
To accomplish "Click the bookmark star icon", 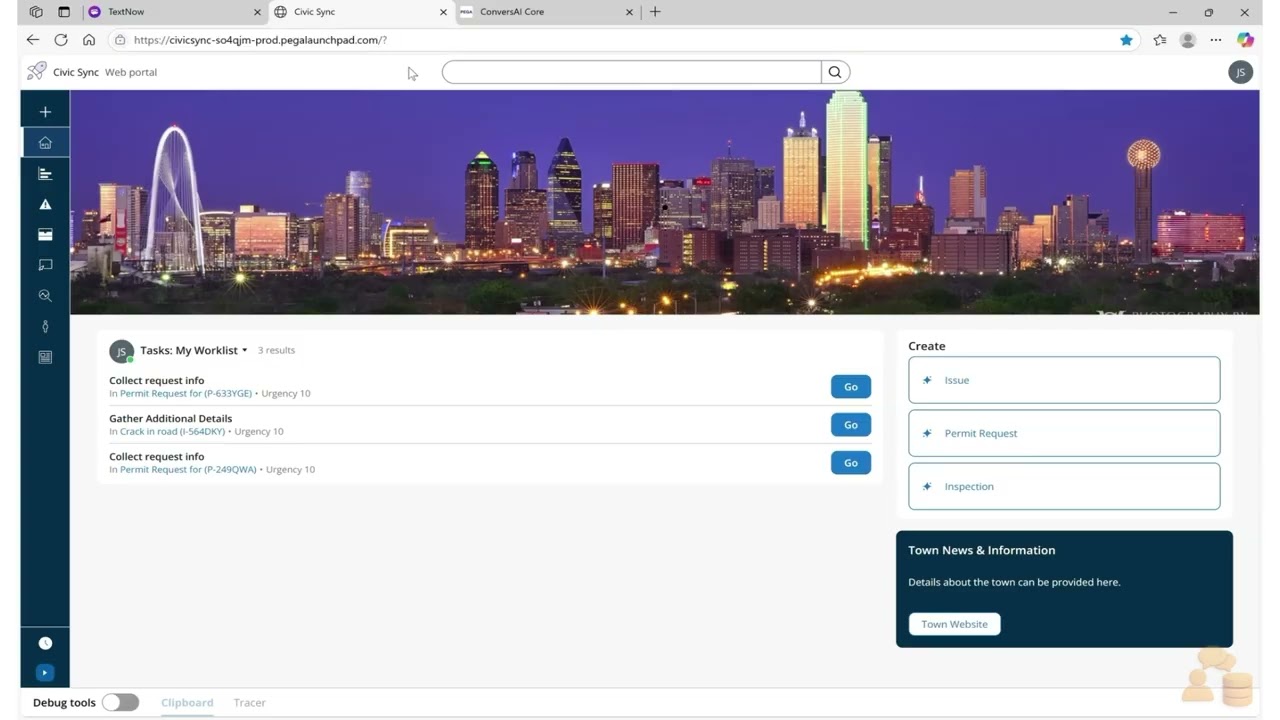I will 1126,40.
